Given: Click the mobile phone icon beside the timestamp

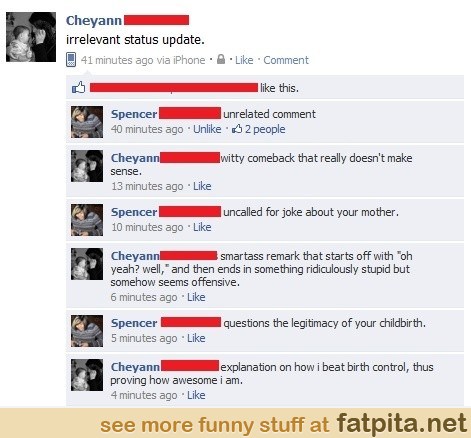Looking at the screenshot, I should coord(71,60).
